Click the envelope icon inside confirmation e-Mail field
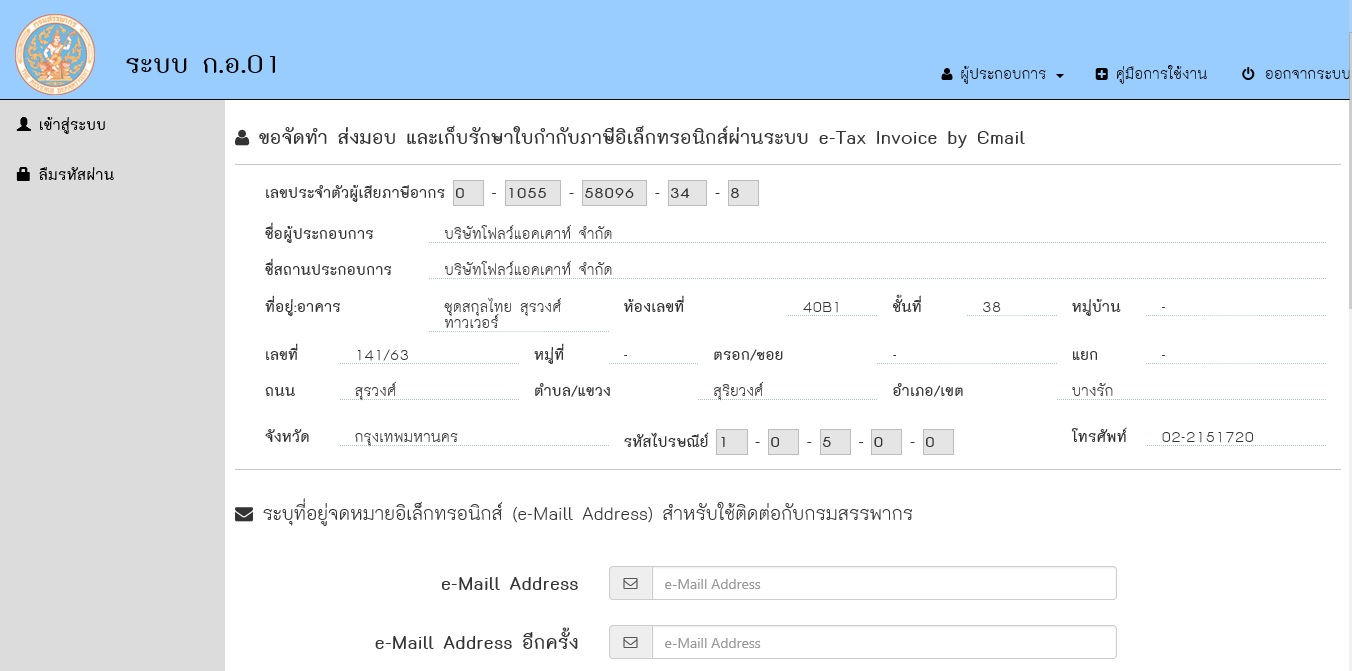Screen dimensions: 1352x671 631,642
